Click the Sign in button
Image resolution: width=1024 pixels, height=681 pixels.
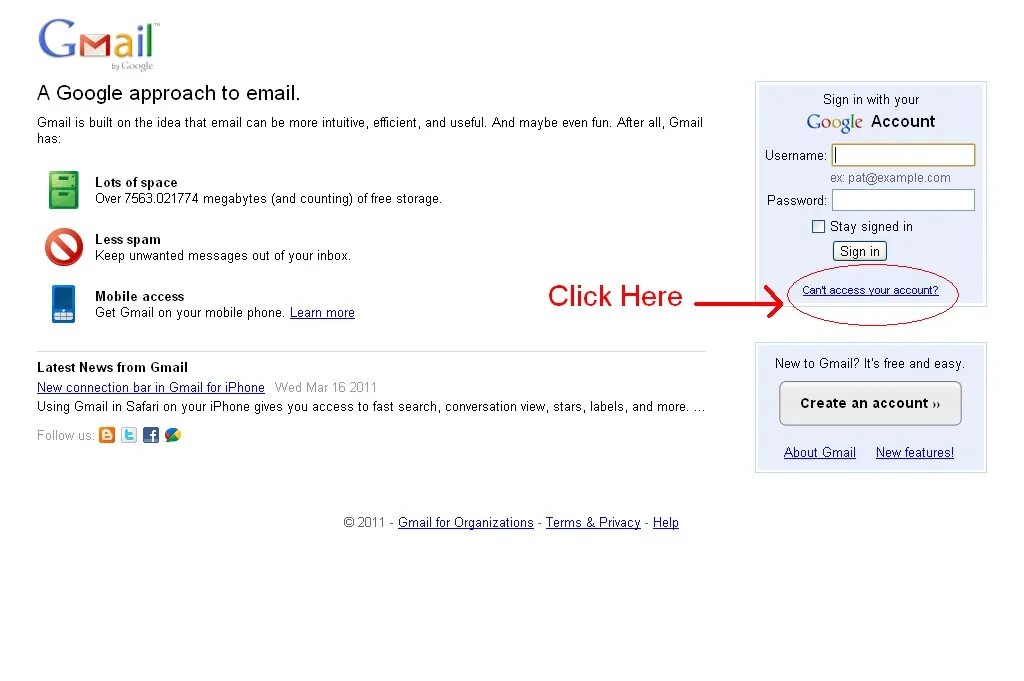859,251
